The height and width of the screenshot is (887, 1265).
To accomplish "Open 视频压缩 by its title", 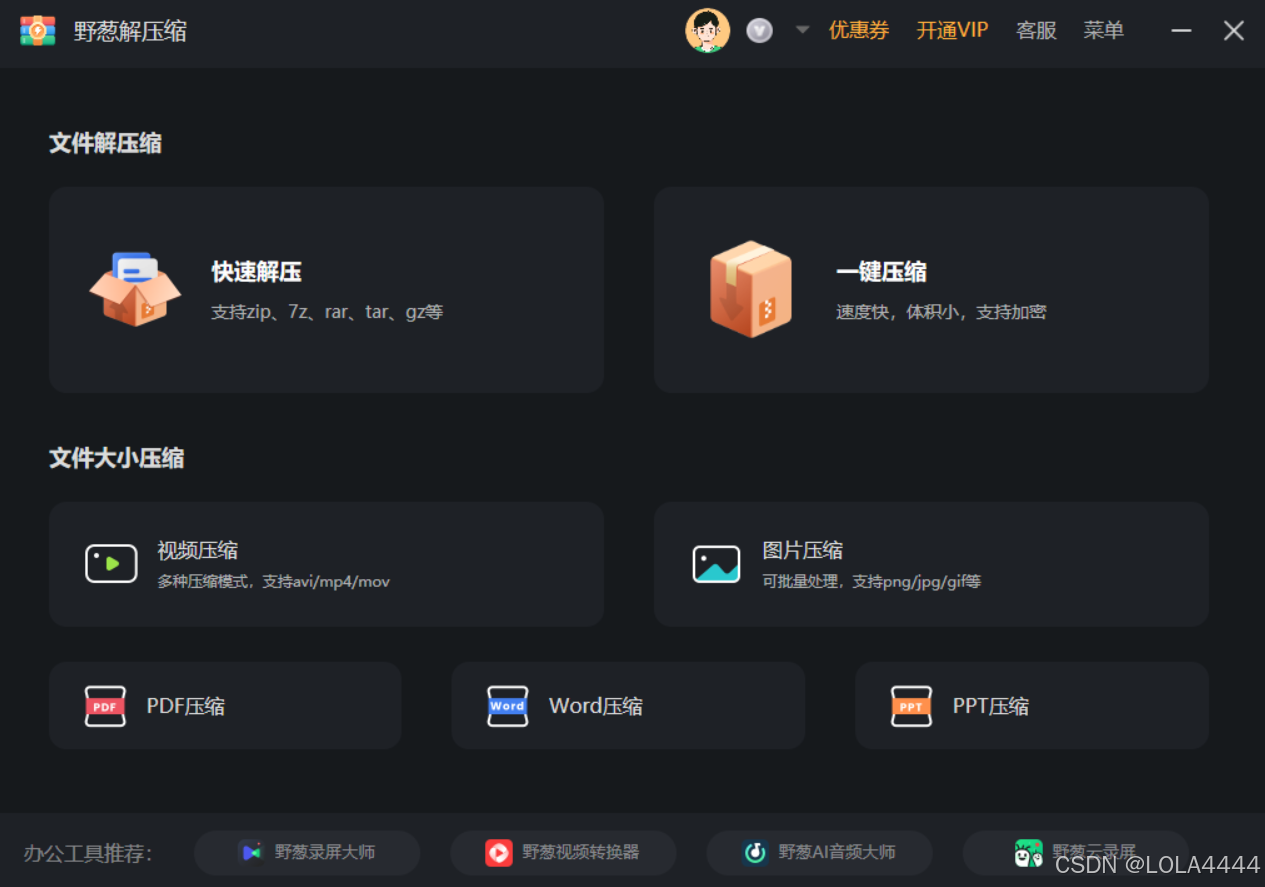I will coord(197,550).
